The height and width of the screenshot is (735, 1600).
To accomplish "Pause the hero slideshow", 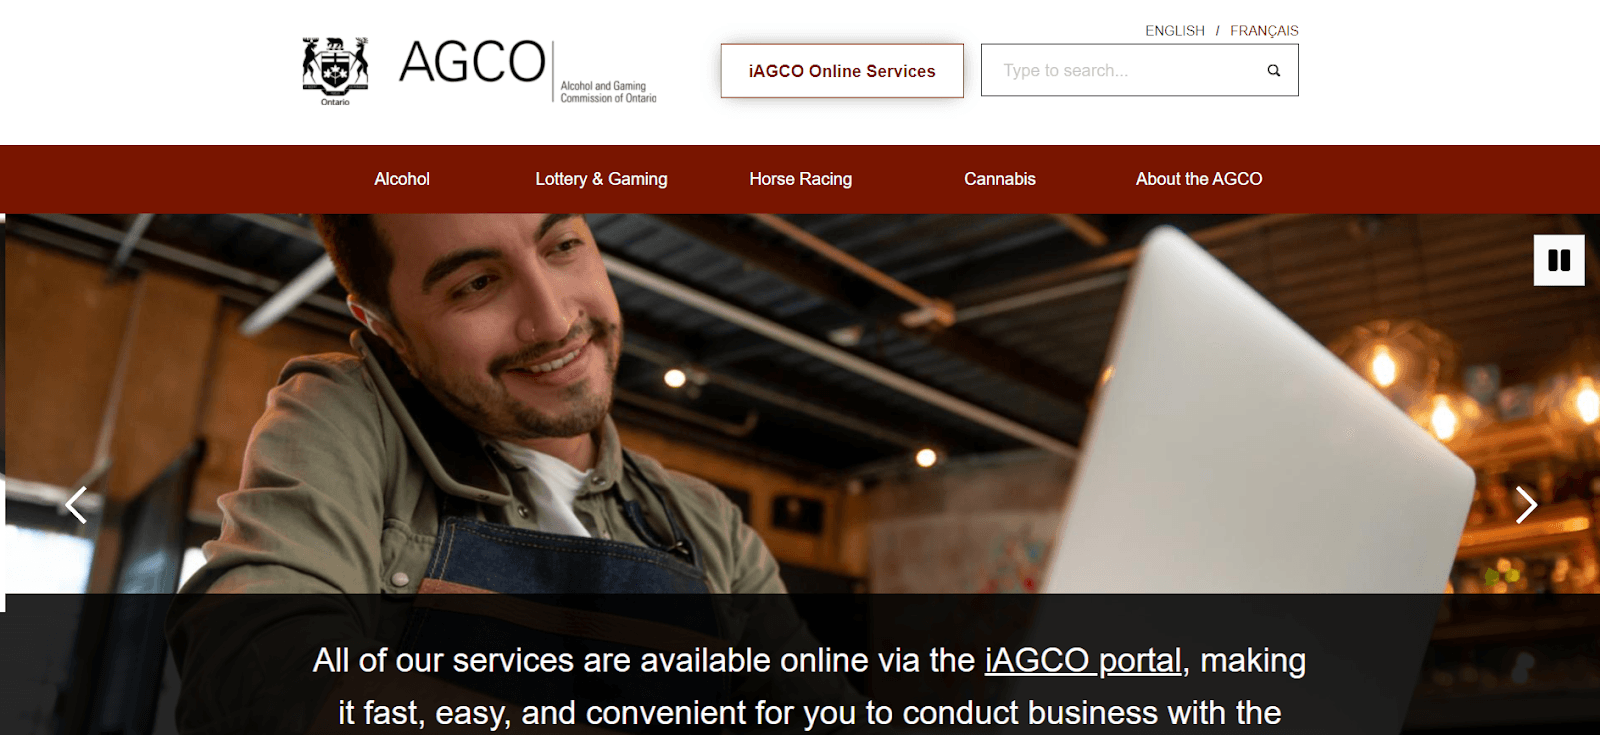I will (1559, 260).
